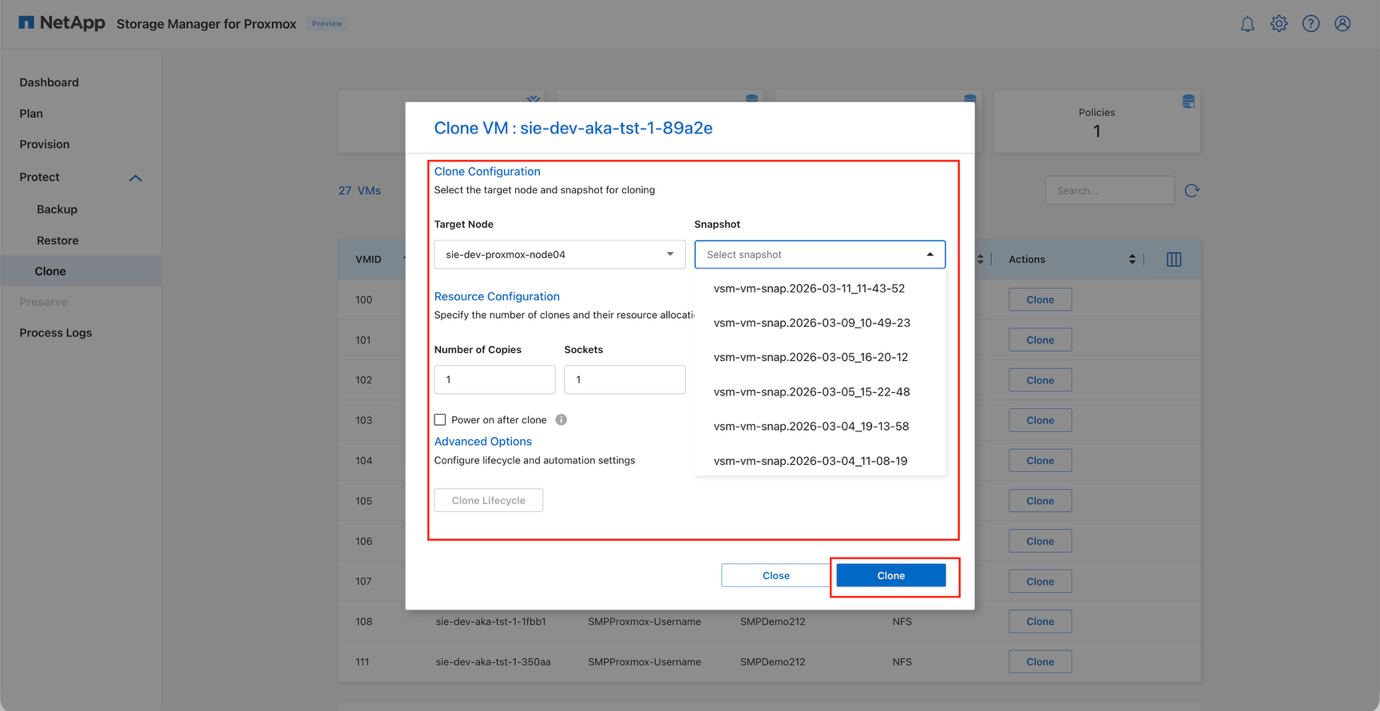This screenshot has height=711, width=1380.
Task: Click the VM search field
Action: [1110, 189]
